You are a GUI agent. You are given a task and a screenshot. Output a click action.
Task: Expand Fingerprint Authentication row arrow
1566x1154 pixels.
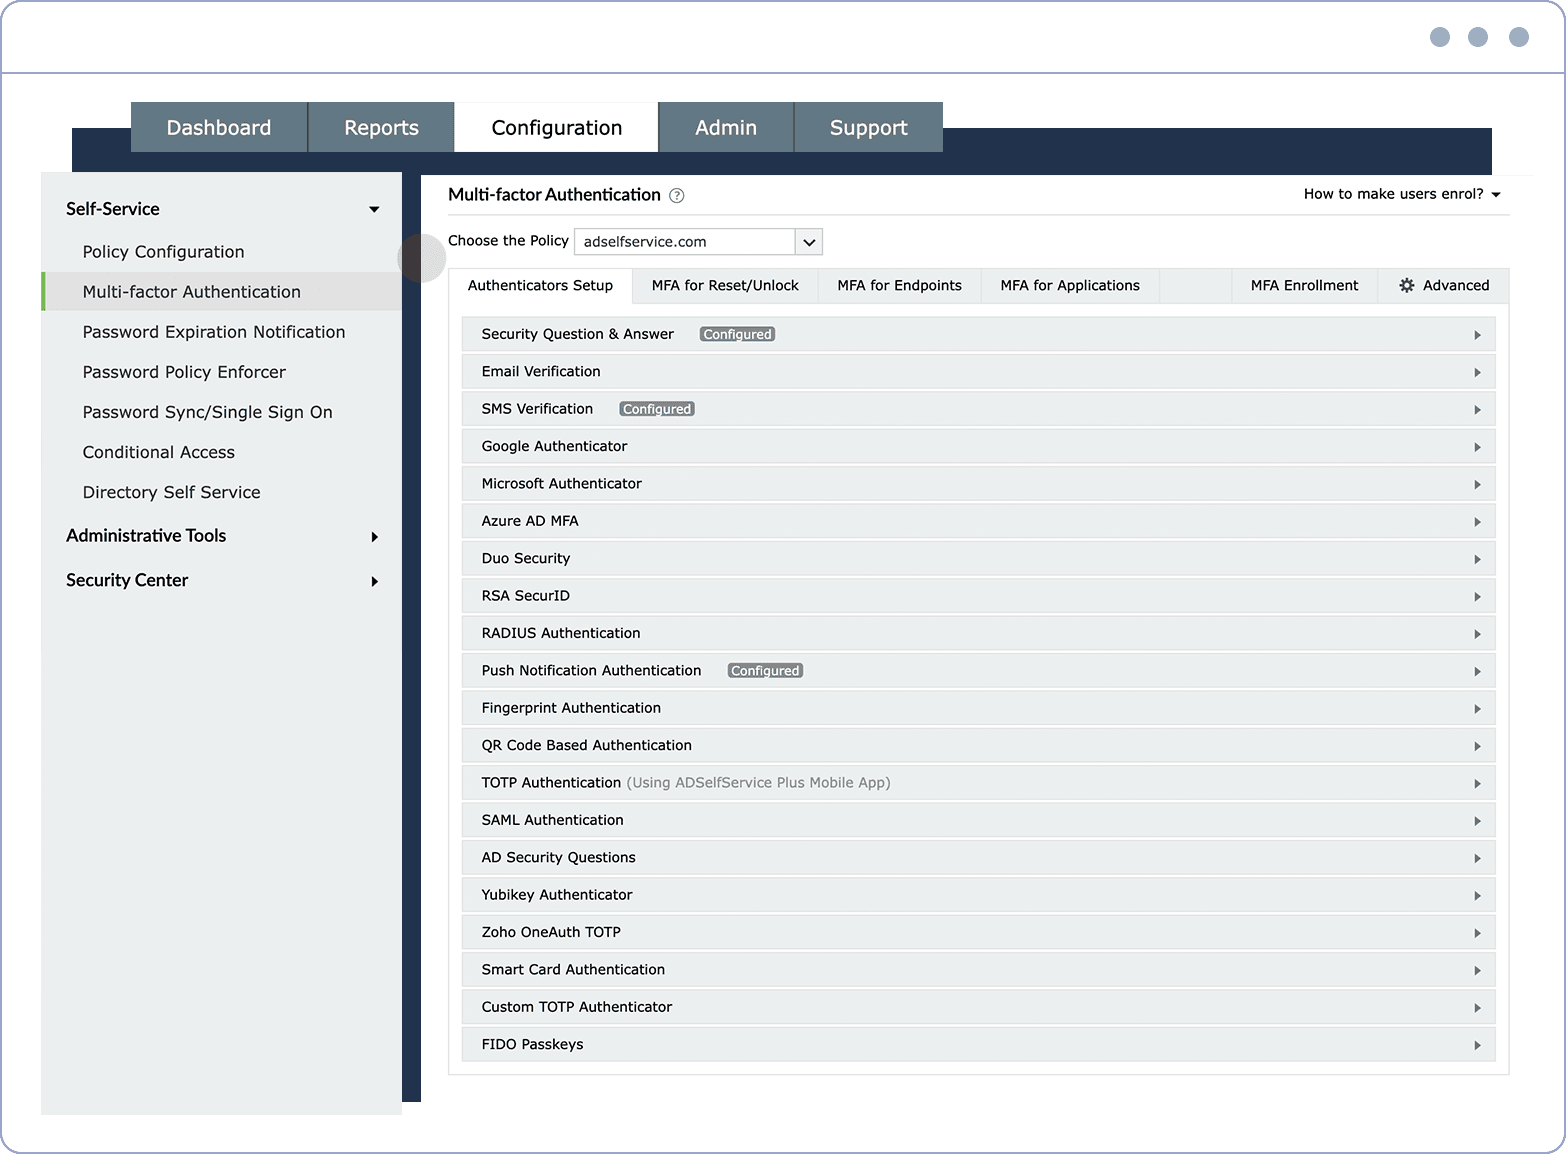1477,709
